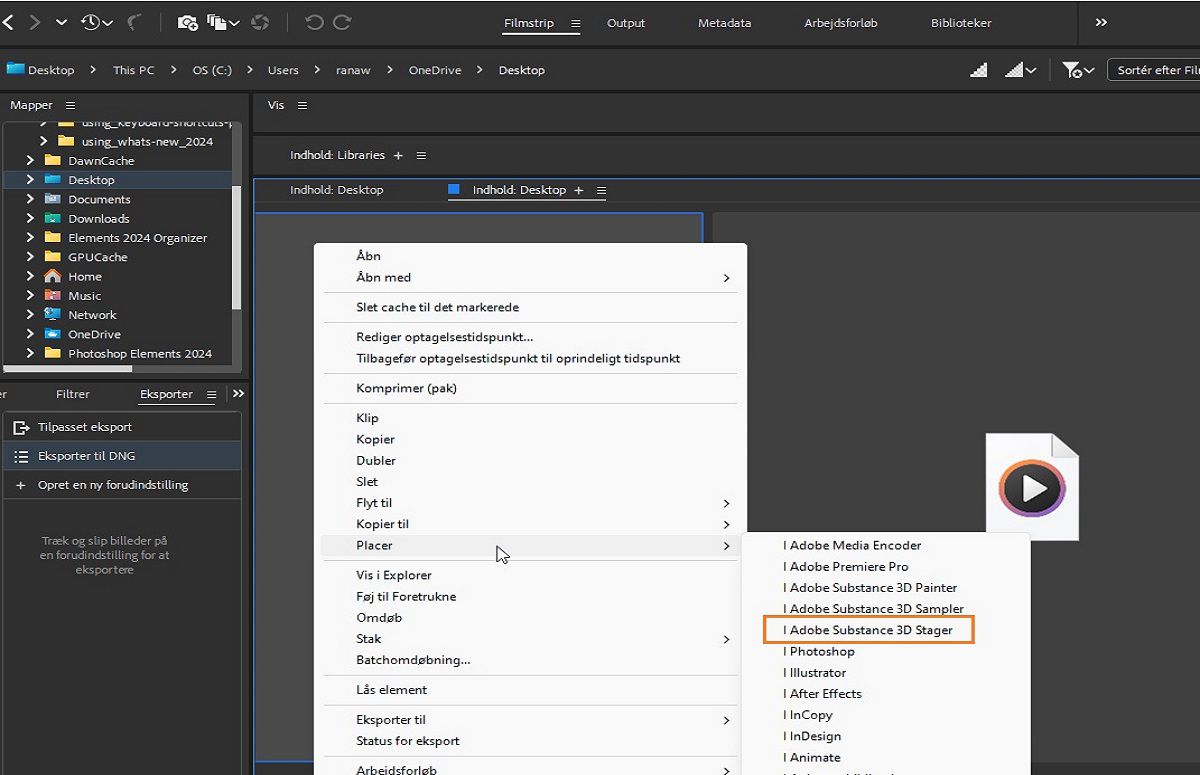Rotate 90° counterclockwise icon
The image size is (1200, 775).
pos(314,22)
